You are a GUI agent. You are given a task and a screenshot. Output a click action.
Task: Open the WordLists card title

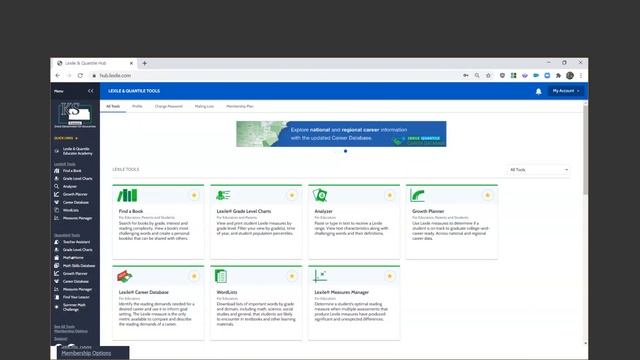(227, 292)
